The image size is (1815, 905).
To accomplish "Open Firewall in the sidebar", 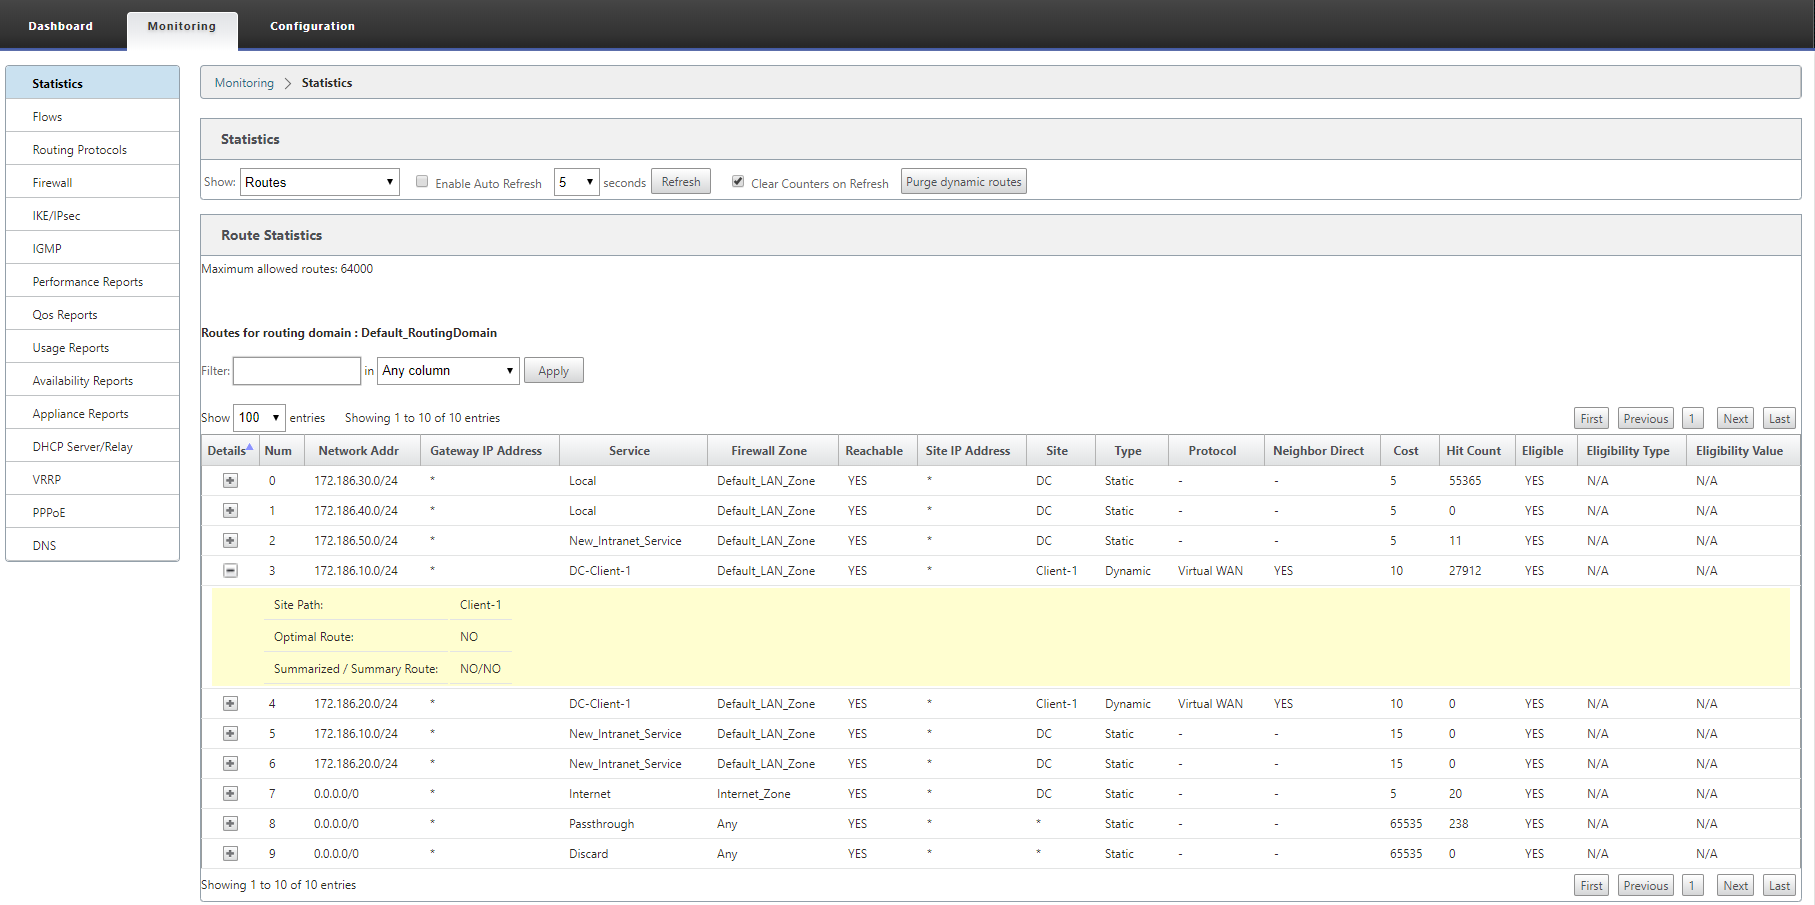I will click(x=92, y=183).
